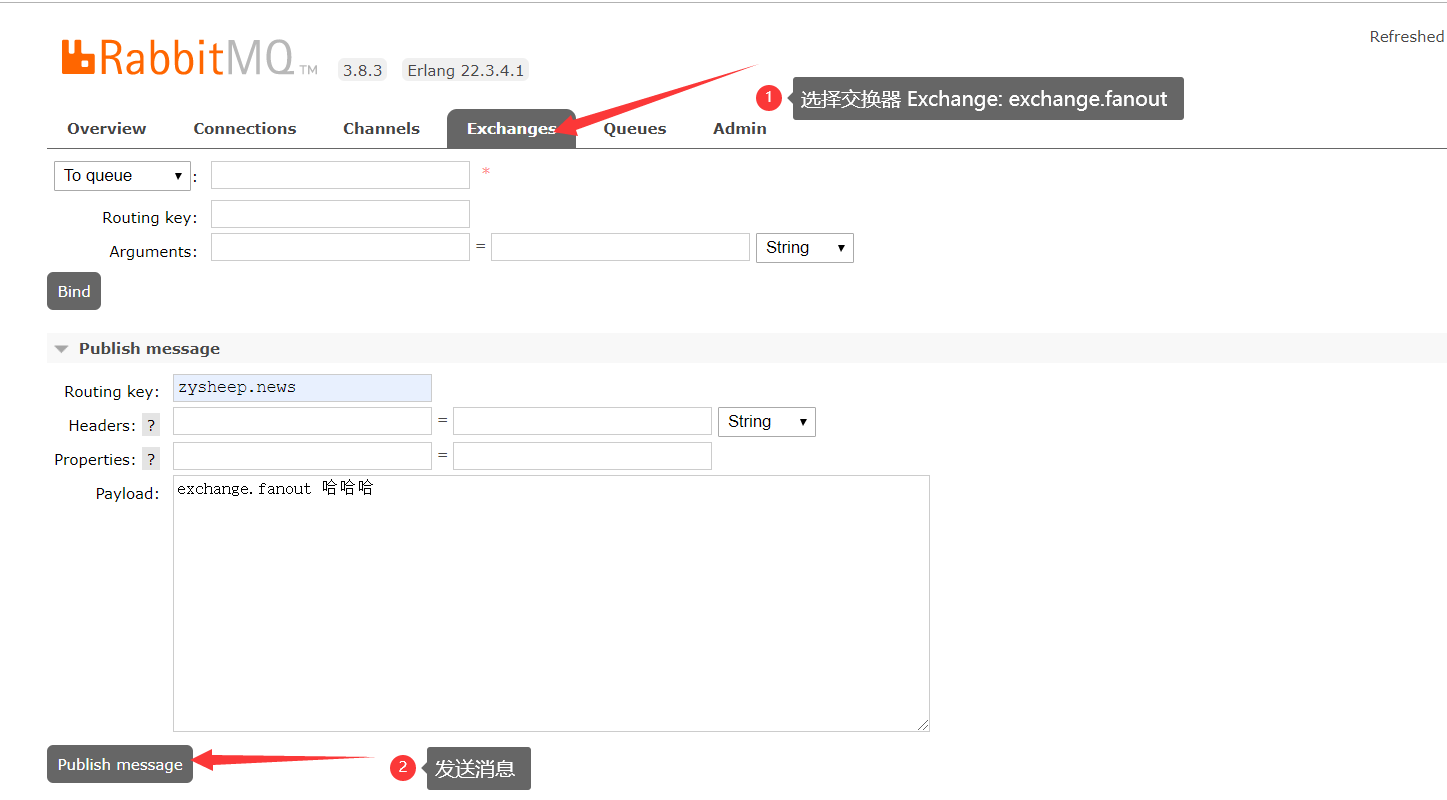This screenshot has width=1447, height=800.
Task: Open the Arguments String type dropdown
Action: 805,248
